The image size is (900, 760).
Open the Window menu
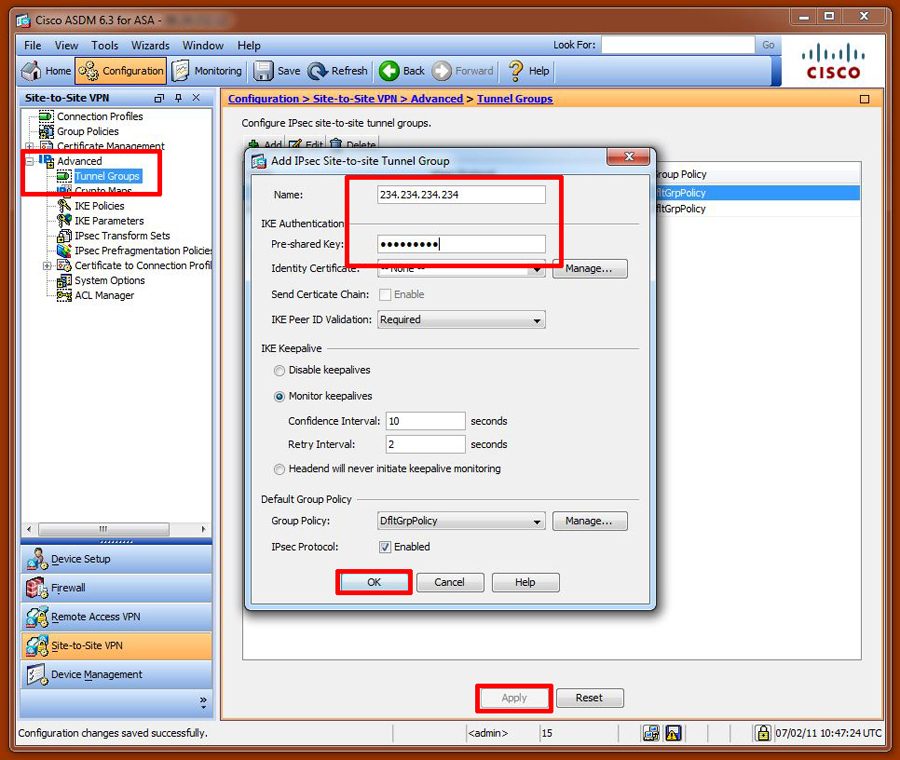point(203,45)
